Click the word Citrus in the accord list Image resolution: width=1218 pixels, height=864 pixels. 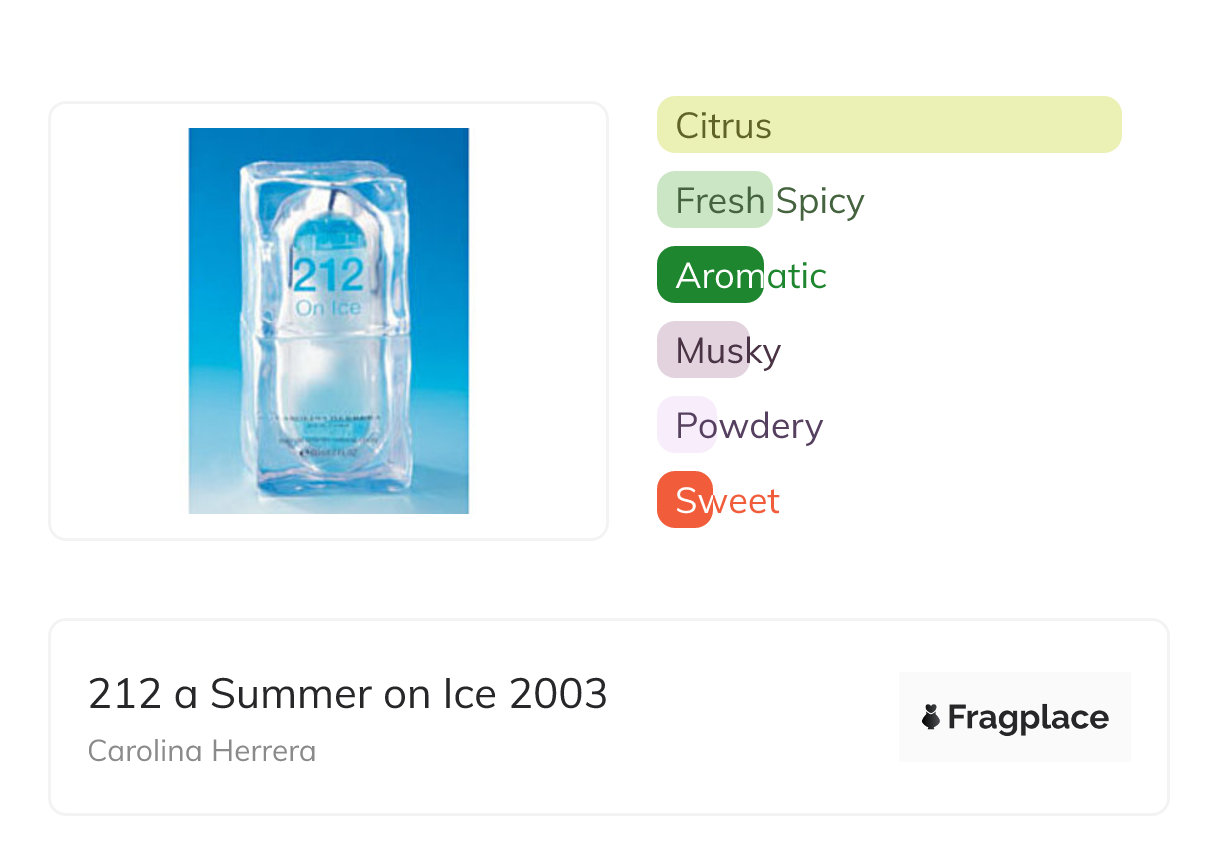pos(723,126)
